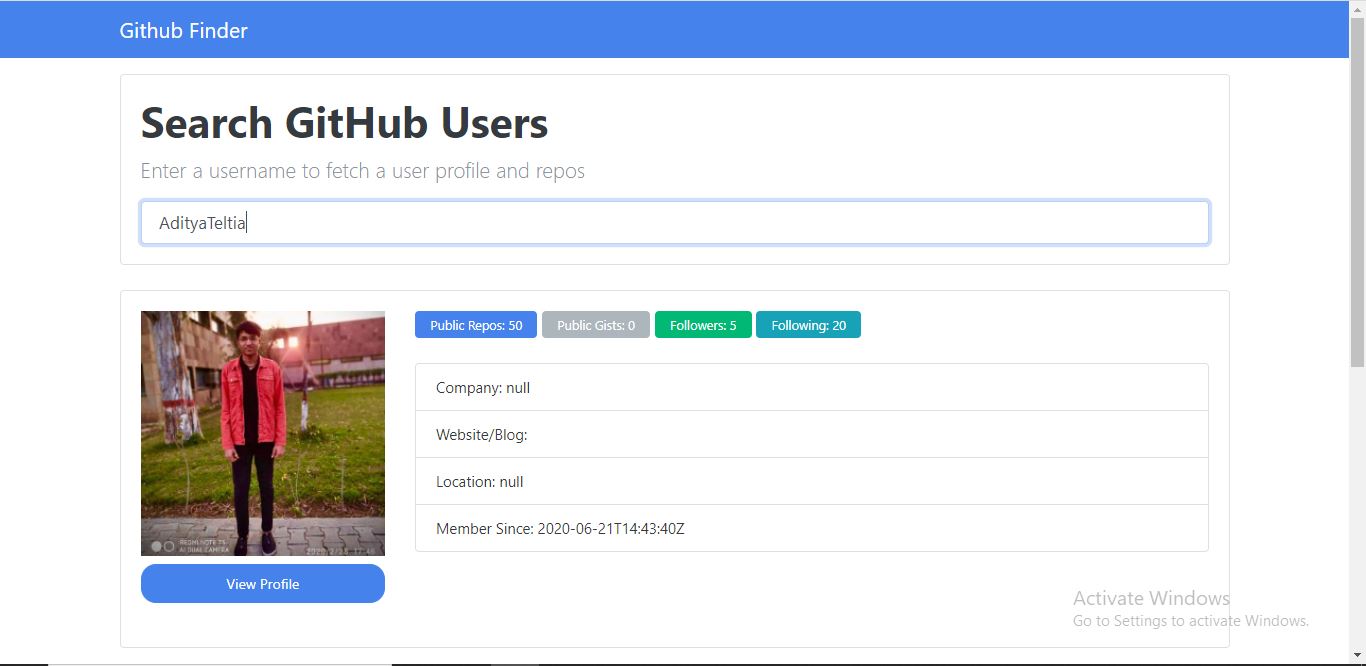1366x666 pixels.
Task: Open the user's profile avatar photo
Action: pyautogui.click(x=262, y=432)
